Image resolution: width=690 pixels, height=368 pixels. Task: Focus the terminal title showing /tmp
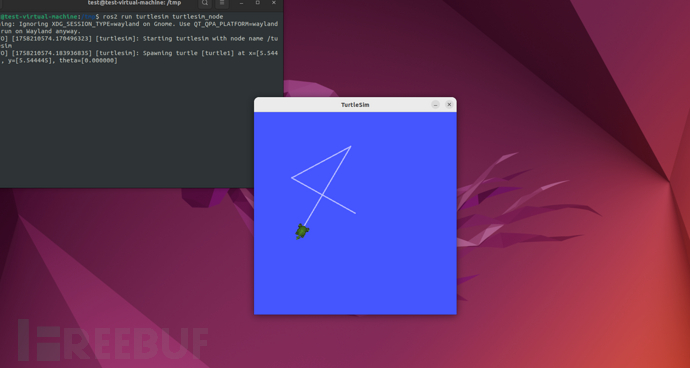pyautogui.click(x=134, y=3)
